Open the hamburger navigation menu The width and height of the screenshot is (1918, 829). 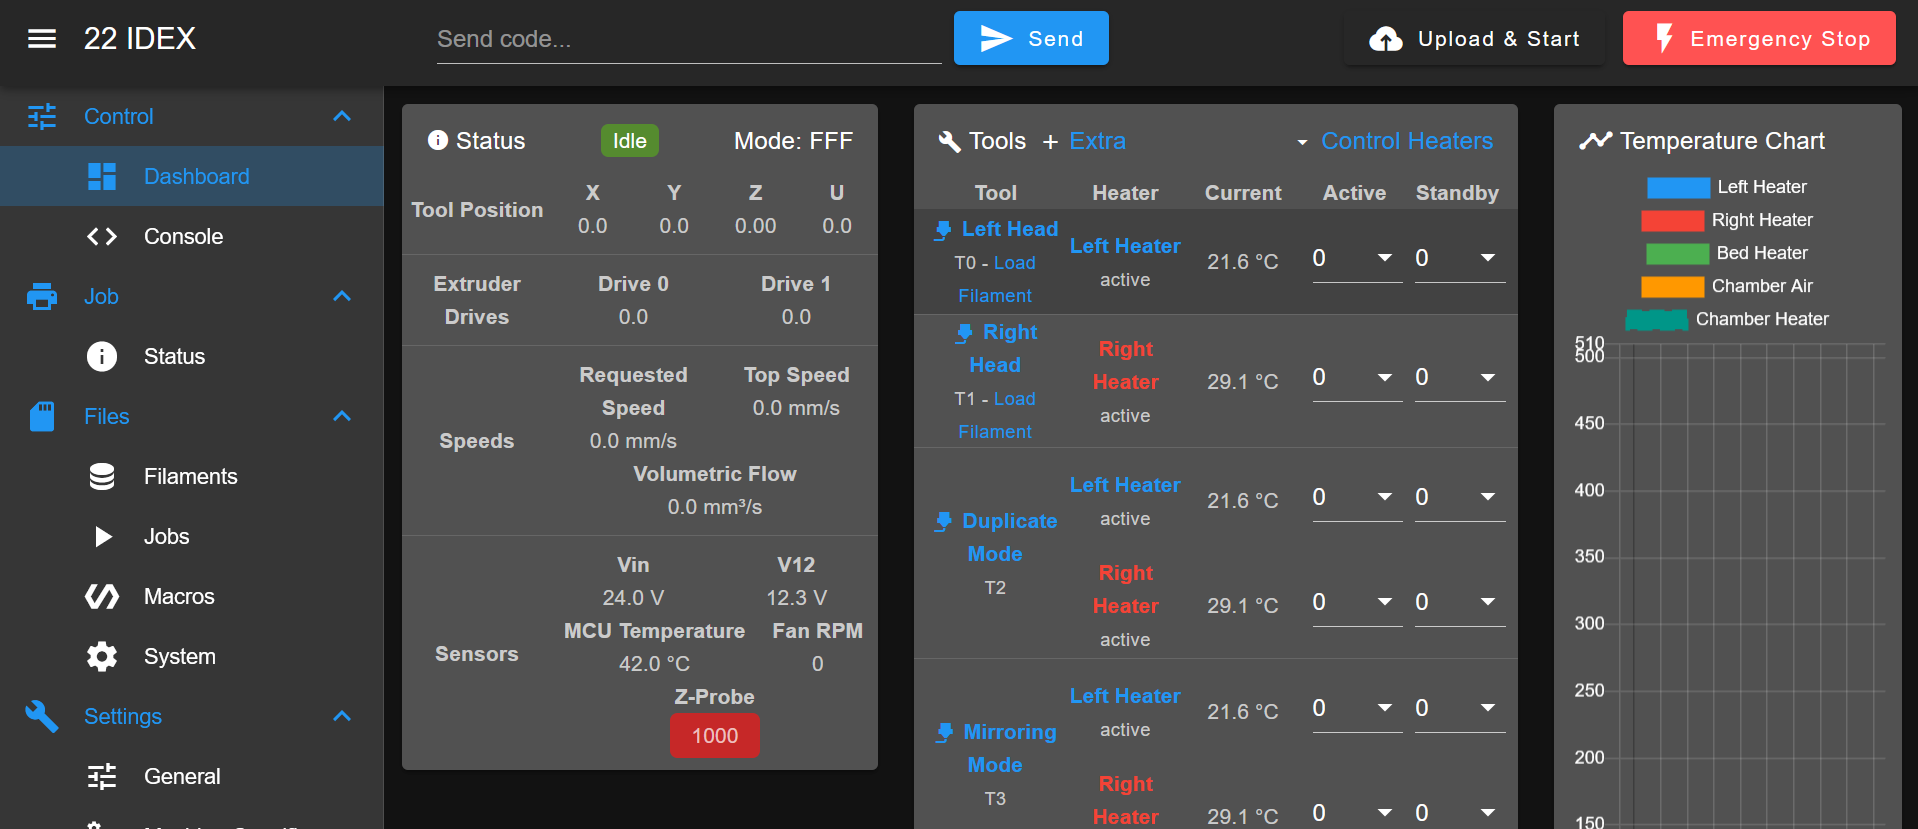click(x=42, y=39)
